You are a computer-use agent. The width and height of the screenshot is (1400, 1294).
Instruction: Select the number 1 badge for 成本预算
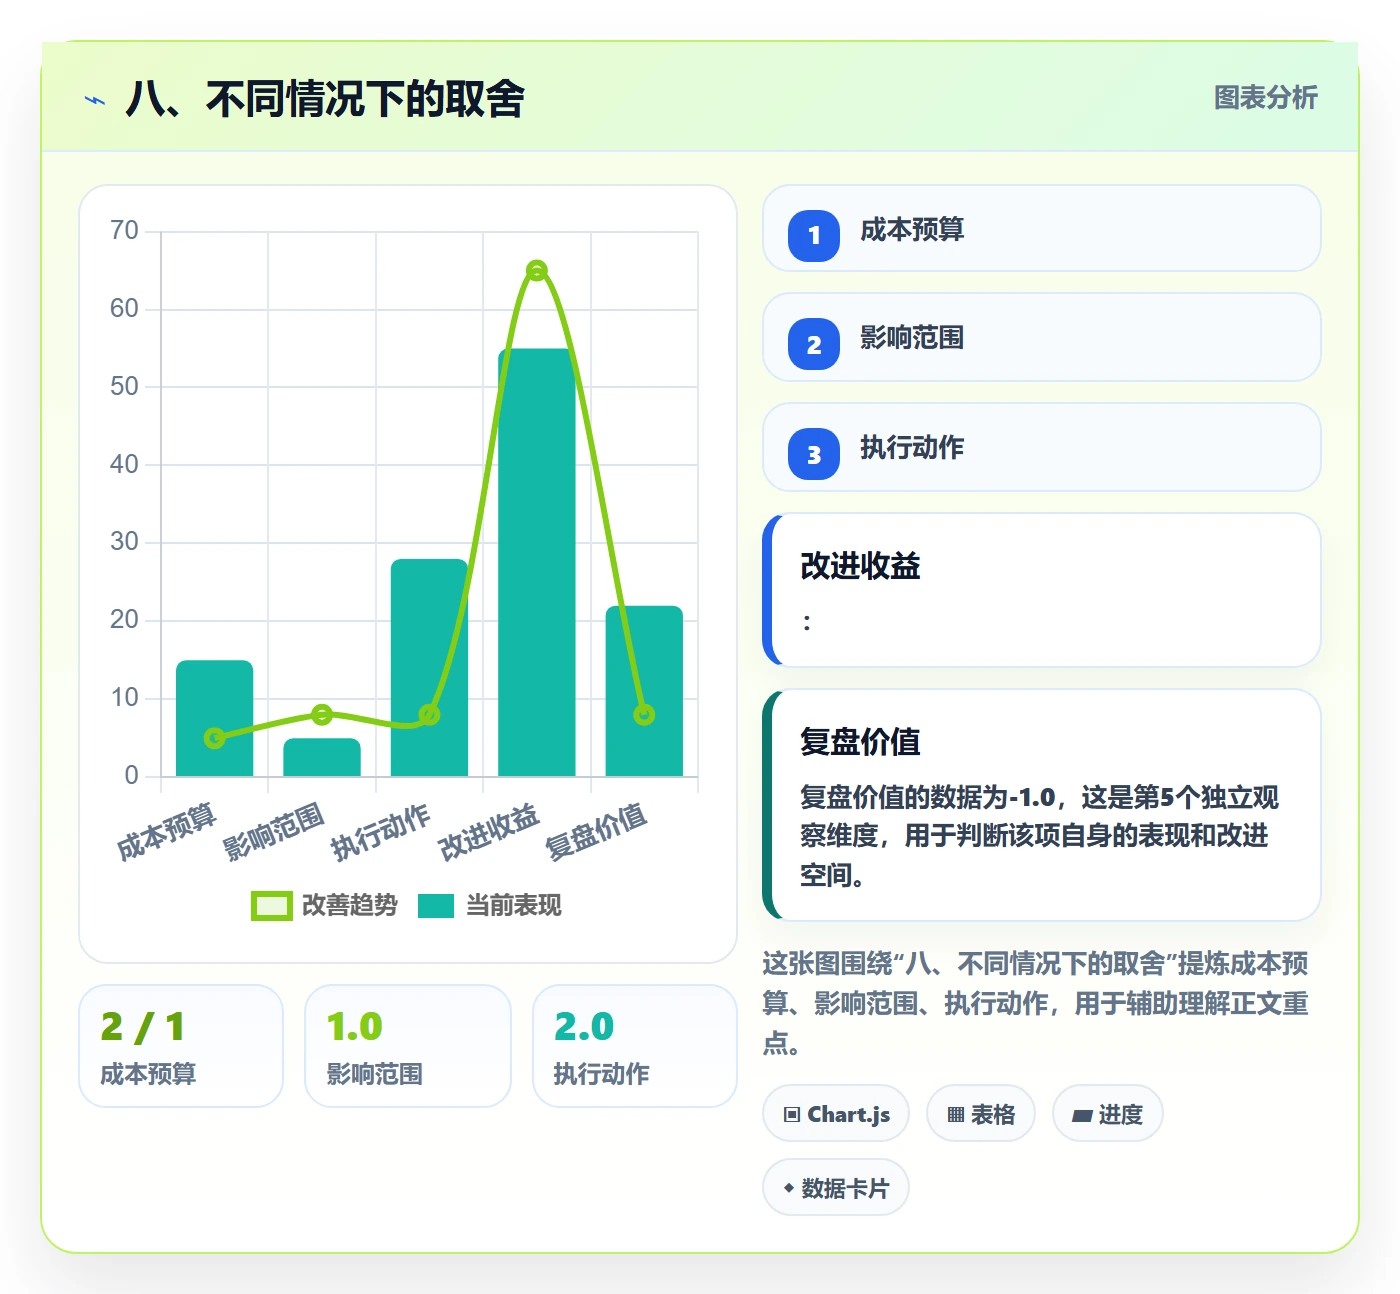(x=813, y=235)
